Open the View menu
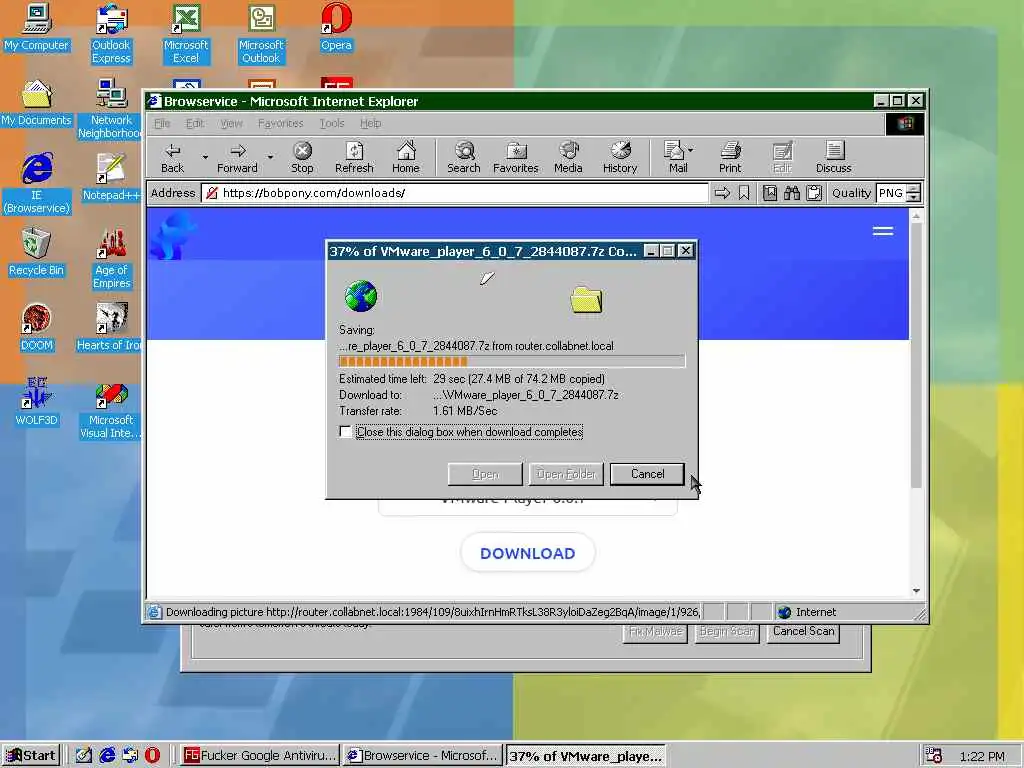The width and height of the screenshot is (1024, 768). 231,123
